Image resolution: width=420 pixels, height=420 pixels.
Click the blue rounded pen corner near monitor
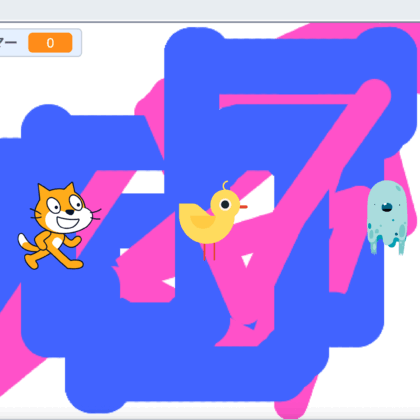(48, 120)
